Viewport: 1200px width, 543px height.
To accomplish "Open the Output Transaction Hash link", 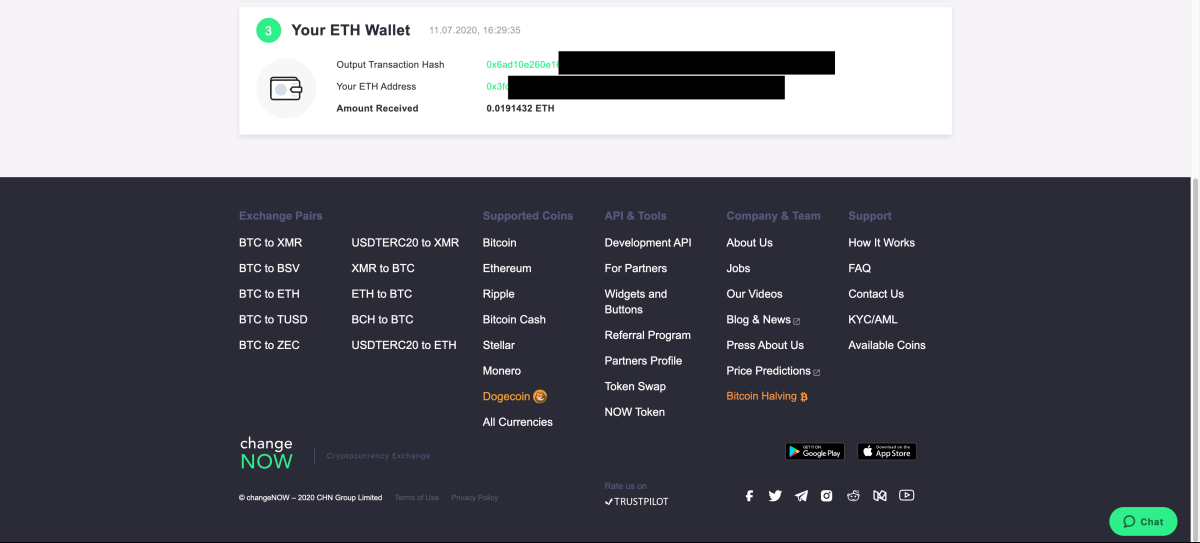I will click(x=522, y=64).
